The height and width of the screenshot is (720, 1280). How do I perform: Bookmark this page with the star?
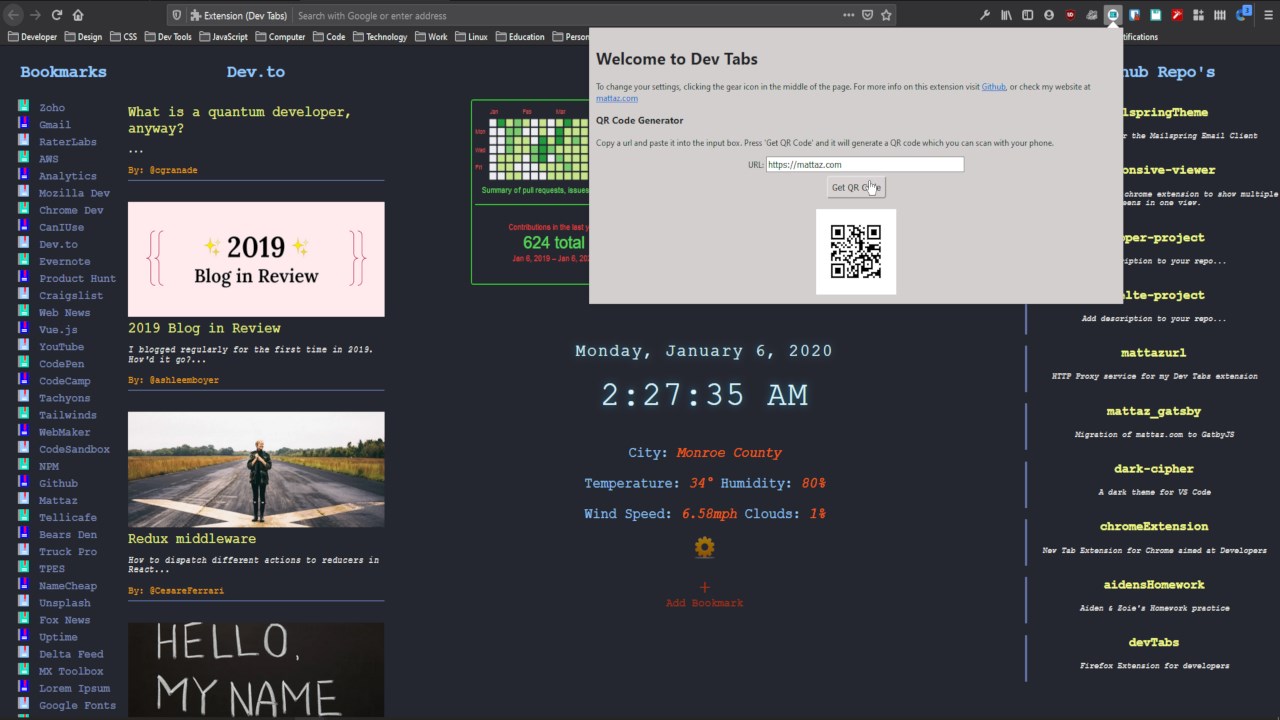tap(886, 15)
